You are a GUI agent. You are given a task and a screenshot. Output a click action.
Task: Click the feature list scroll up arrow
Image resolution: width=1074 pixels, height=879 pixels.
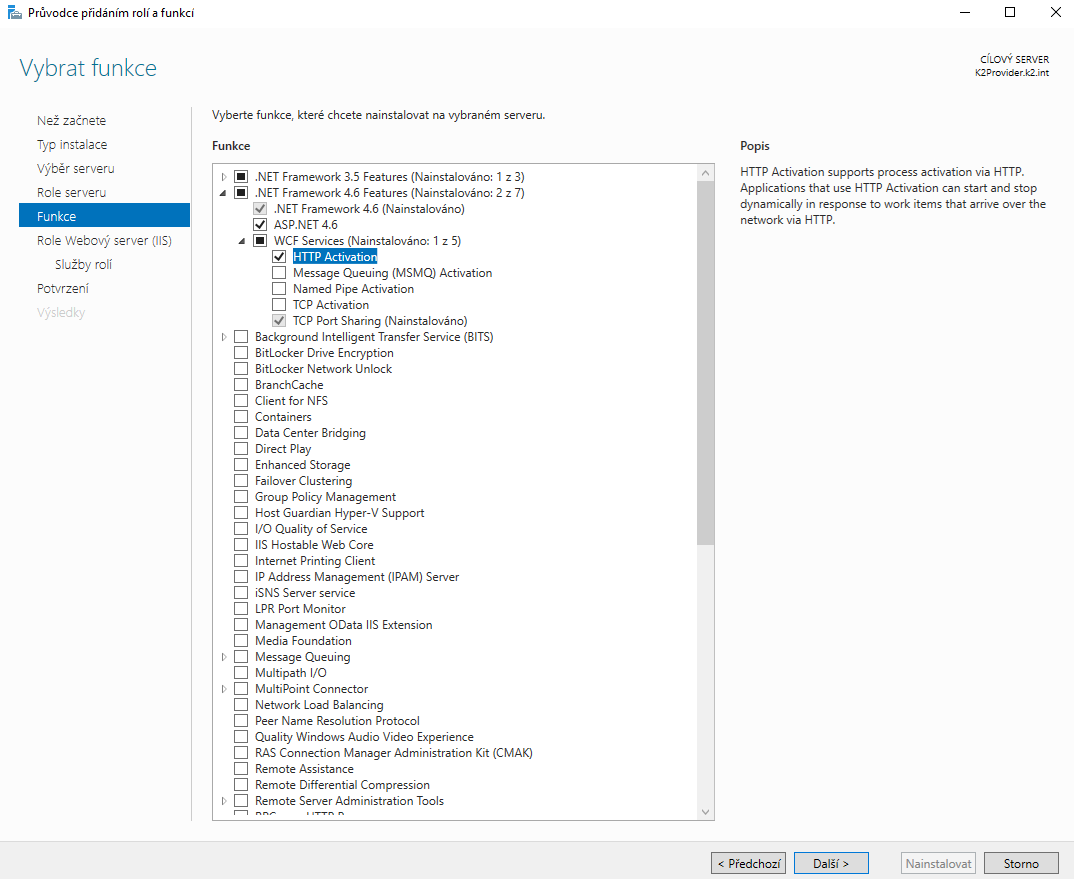[705, 173]
